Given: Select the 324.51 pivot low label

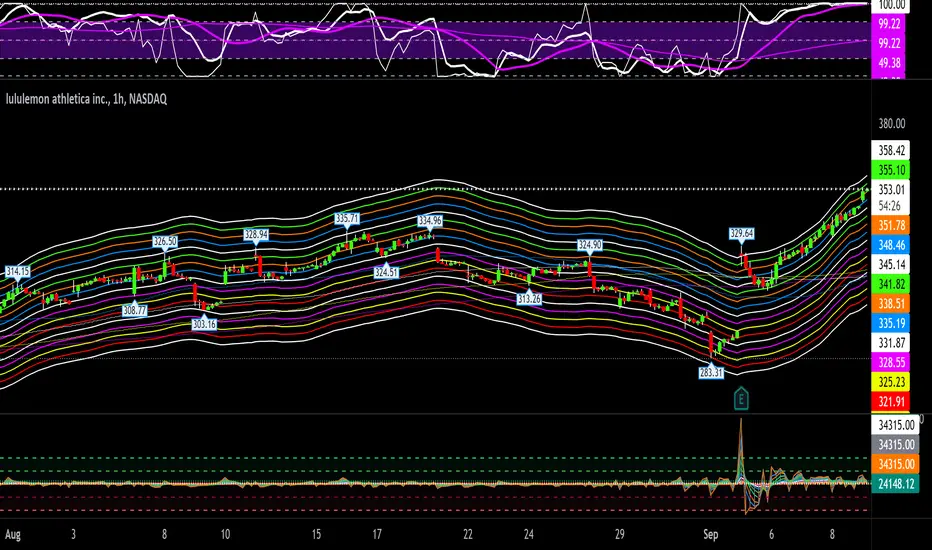Looking at the screenshot, I should pos(386,272).
